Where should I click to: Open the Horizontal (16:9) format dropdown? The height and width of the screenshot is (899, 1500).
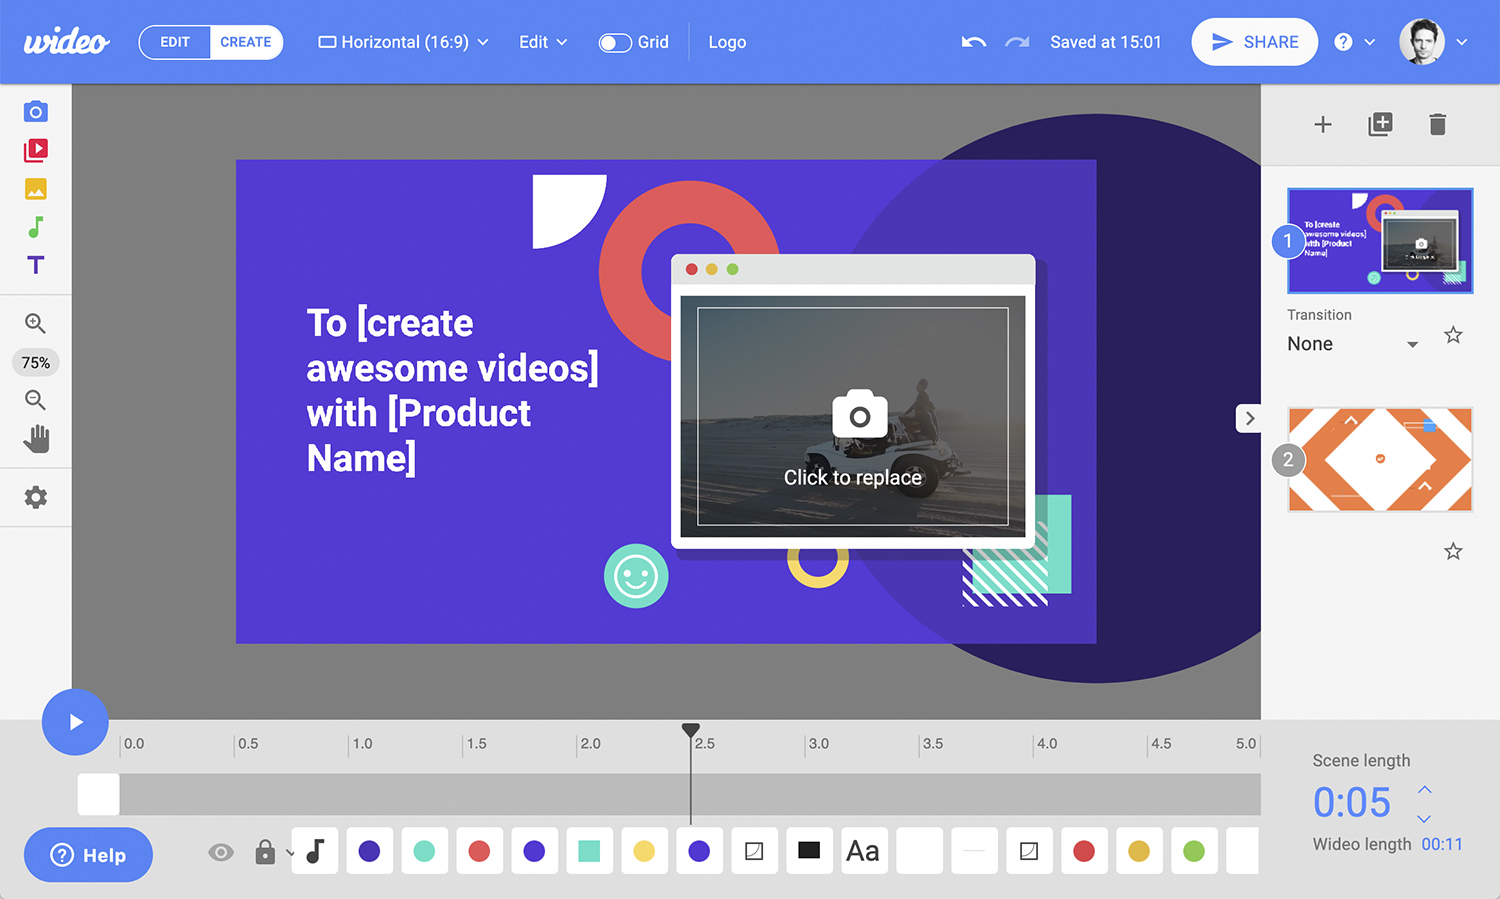click(403, 42)
